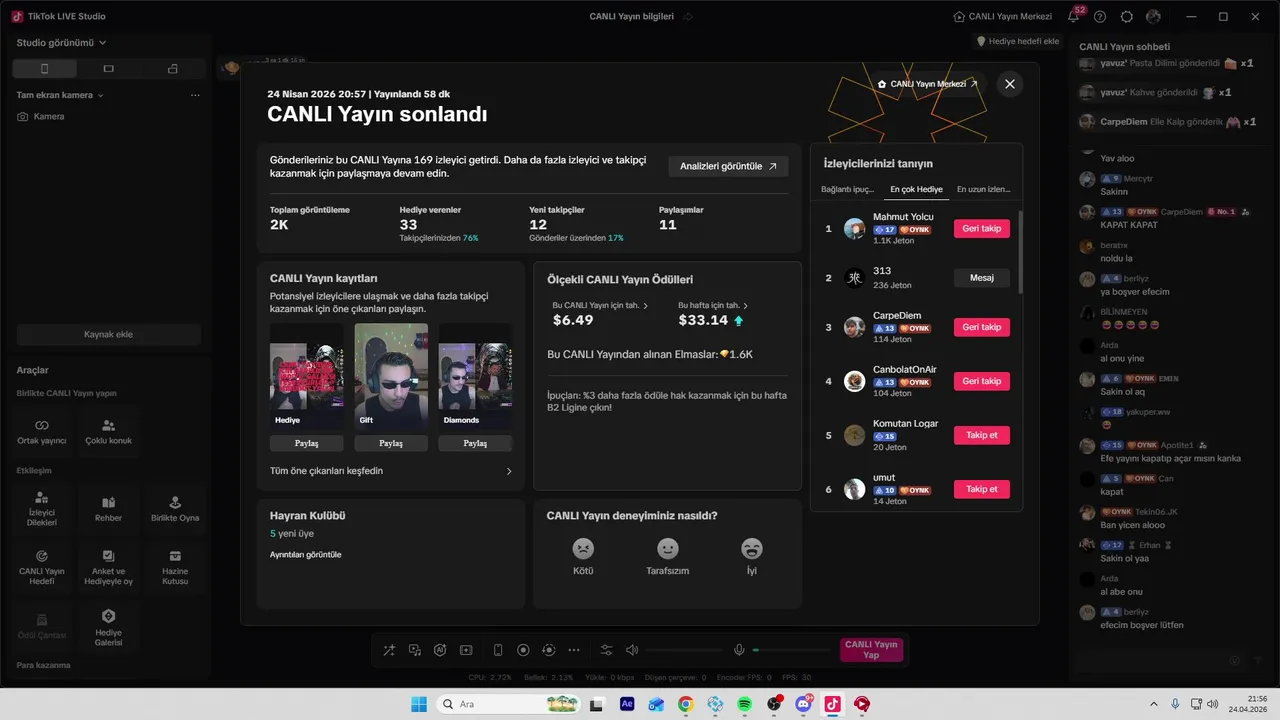Screen dimensions: 1280x720
Task: Click the viewers list scrollbar
Action: 1020,252
